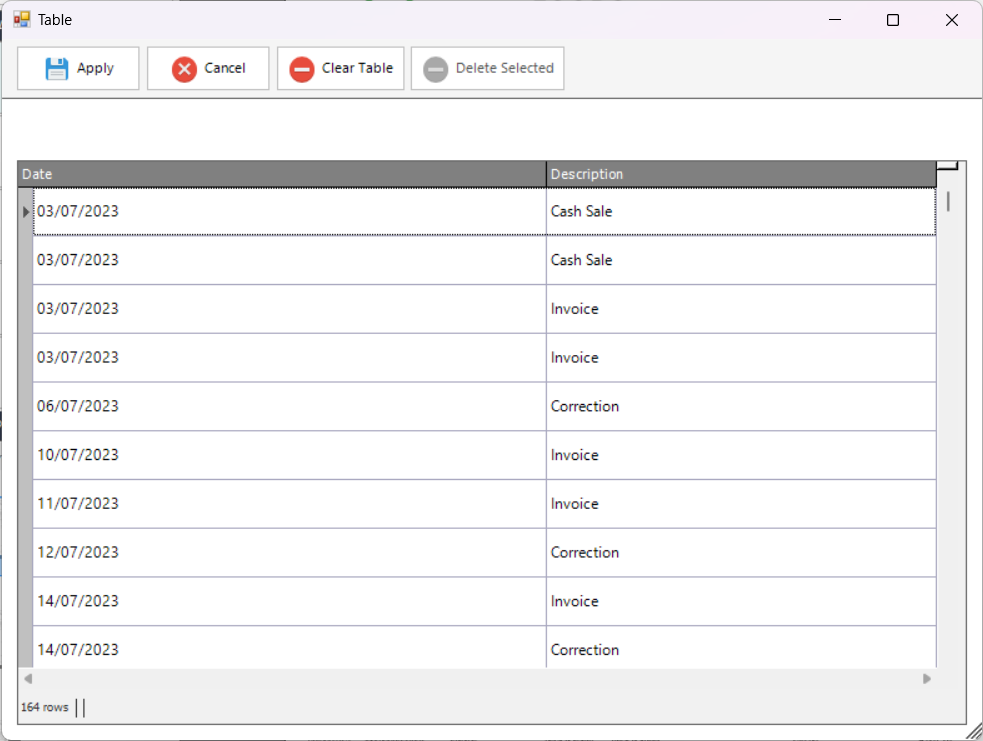The image size is (983, 741).
Task: Select the 11/07/2023 date cell
Action: coord(289,504)
